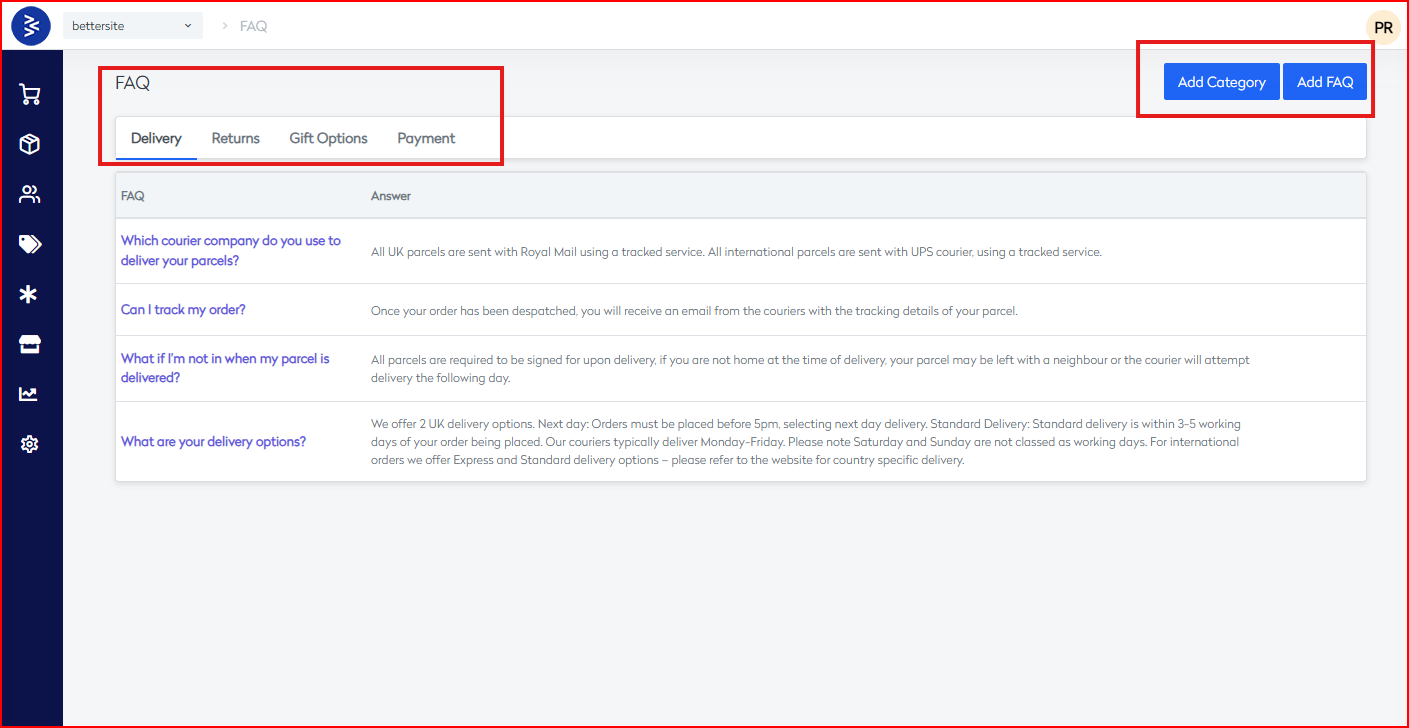Expand the bettersite site selector dropdown

pyautogui.click(x=132, y=26)
